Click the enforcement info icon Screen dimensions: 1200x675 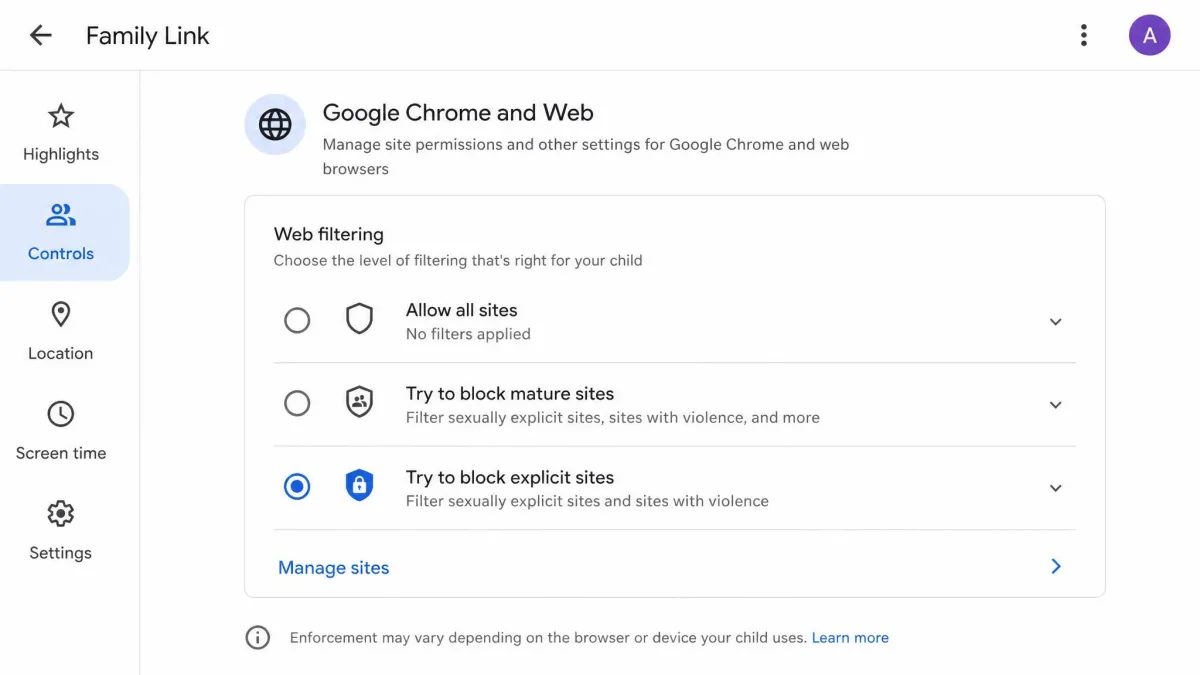(x=258, y=637)
